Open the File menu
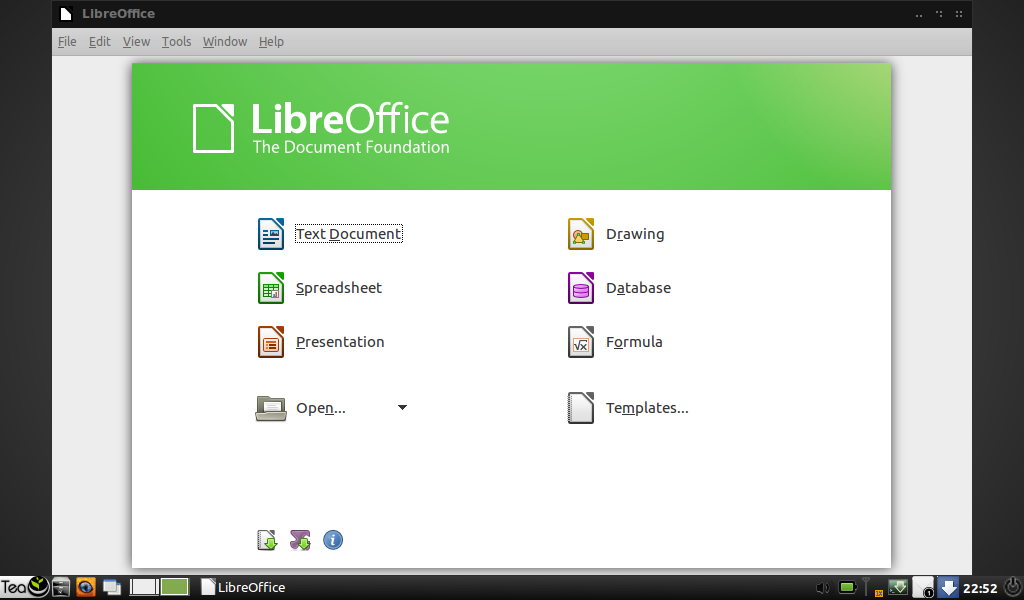Viewport: 1024px width, 600px height. 67,42
